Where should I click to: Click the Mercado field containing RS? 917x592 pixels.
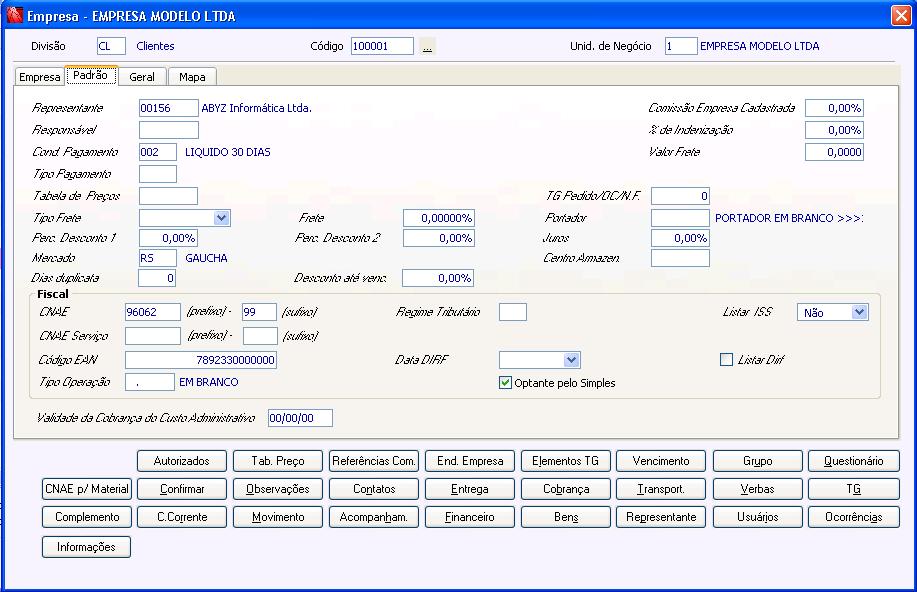(158, 258)
